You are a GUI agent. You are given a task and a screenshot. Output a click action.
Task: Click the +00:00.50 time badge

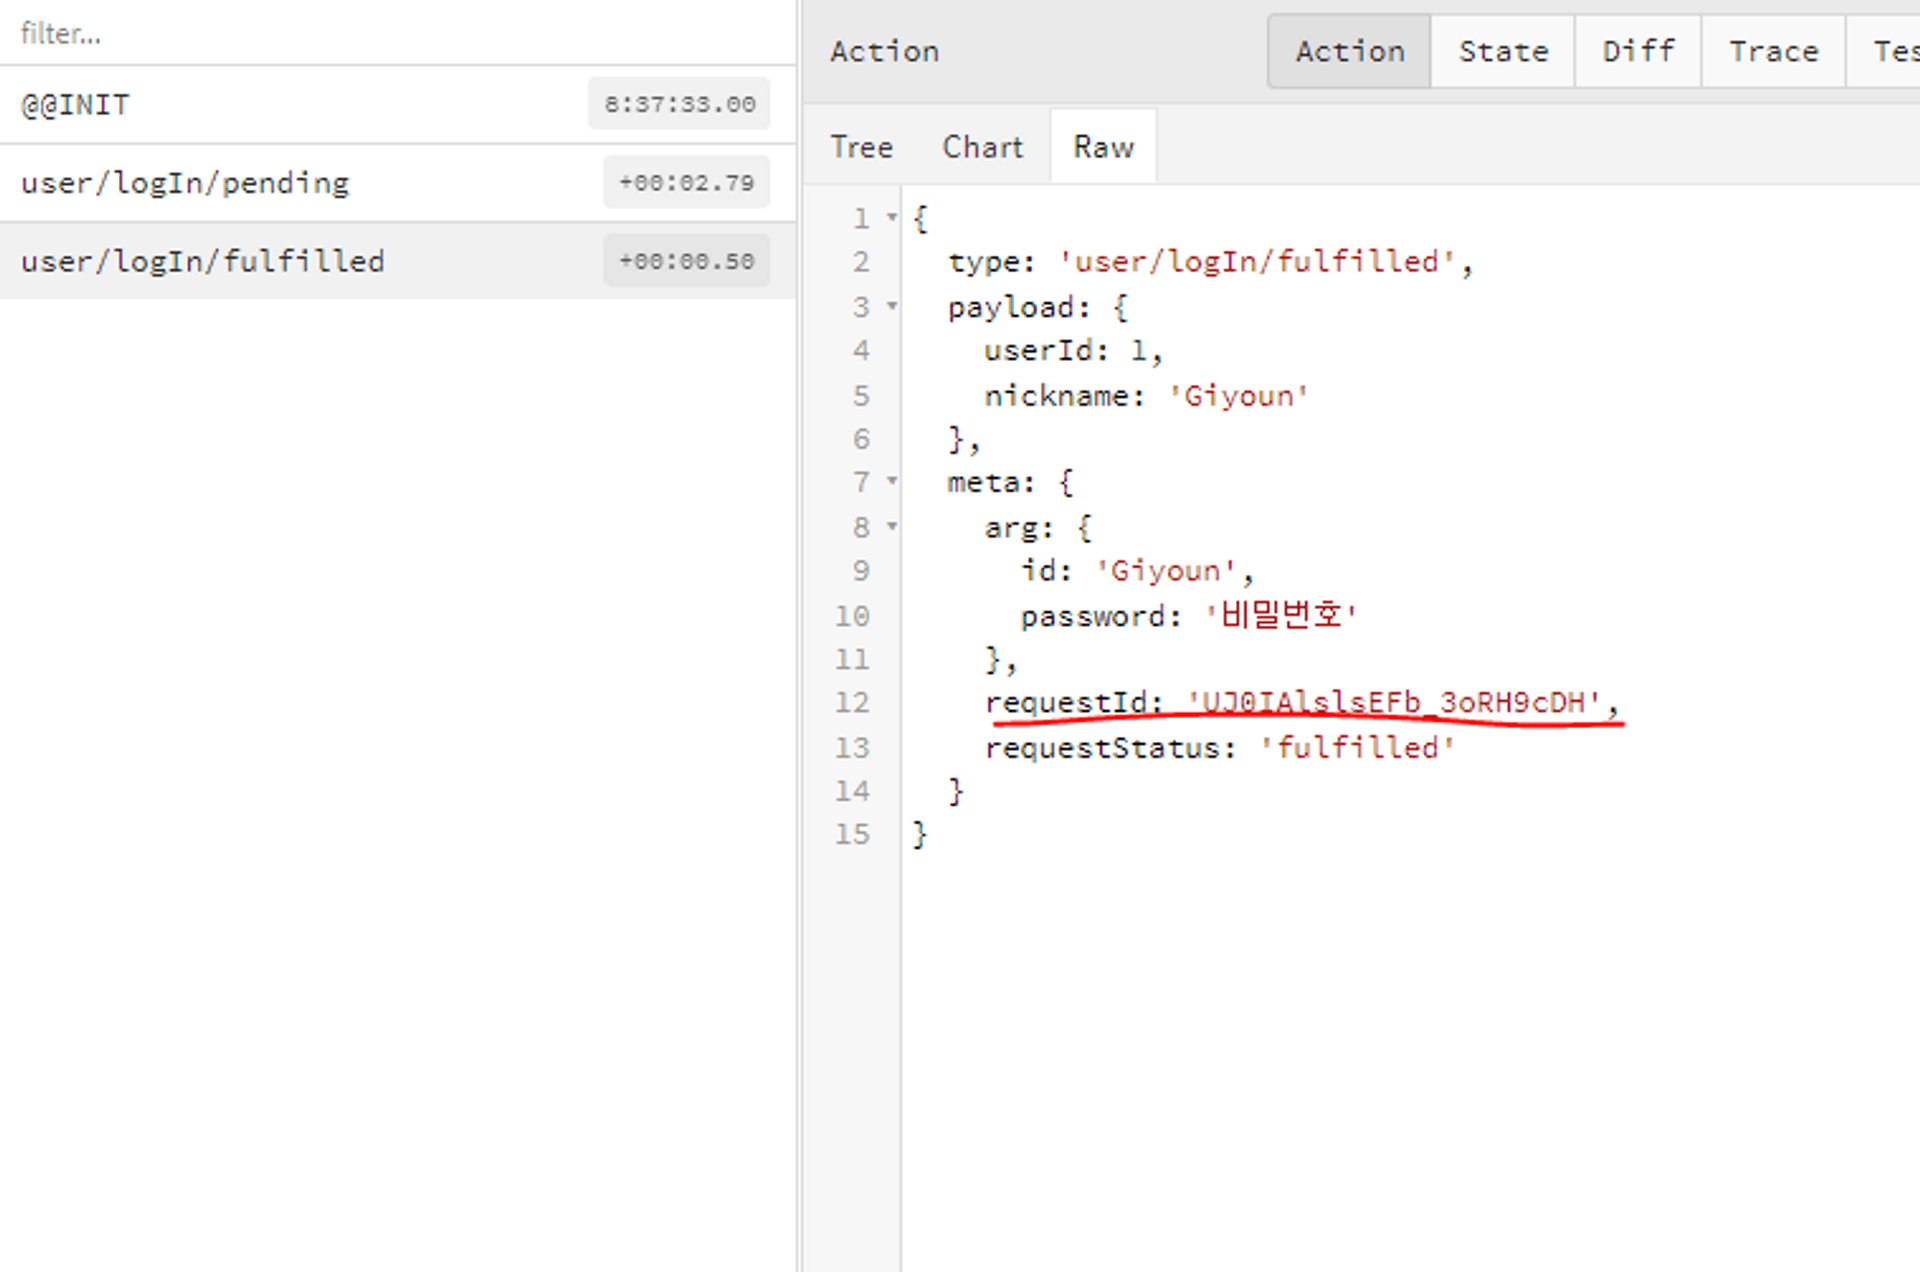point(686,261)
